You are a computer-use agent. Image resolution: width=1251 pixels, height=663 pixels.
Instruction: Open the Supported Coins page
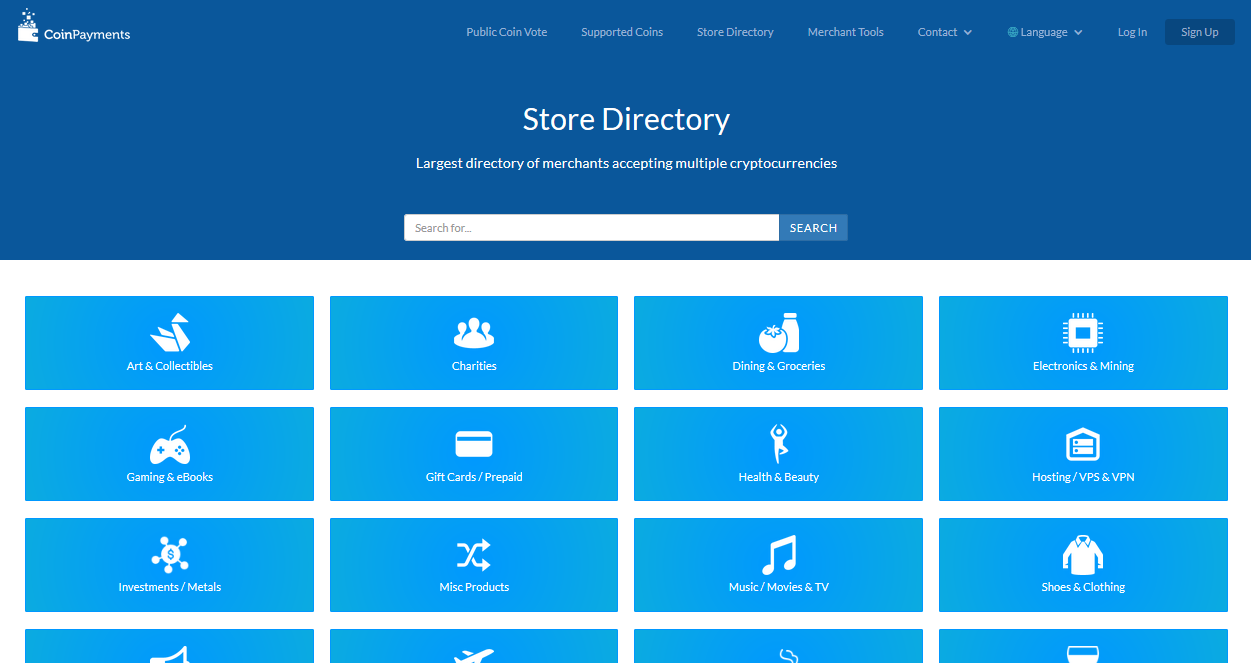[x=622, y=32]
